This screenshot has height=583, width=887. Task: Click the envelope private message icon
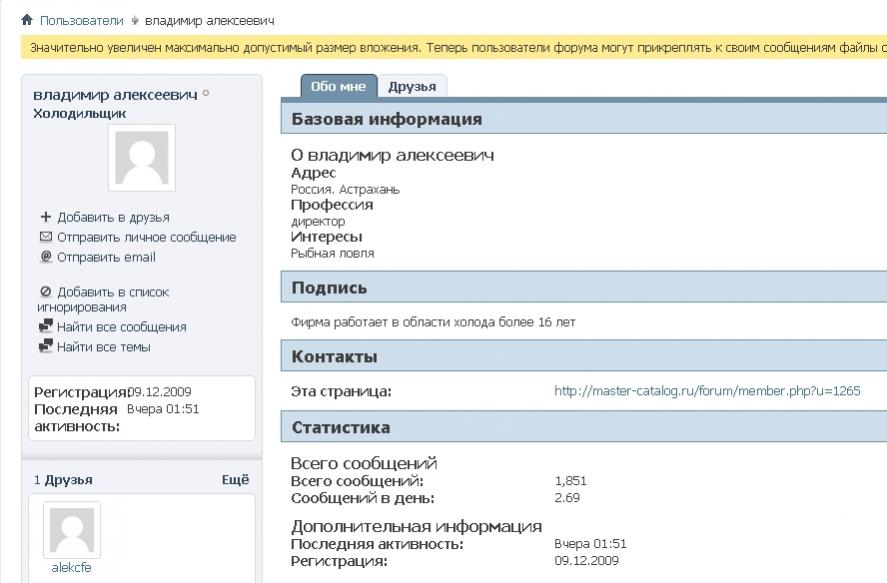click(x=45, y=237)
